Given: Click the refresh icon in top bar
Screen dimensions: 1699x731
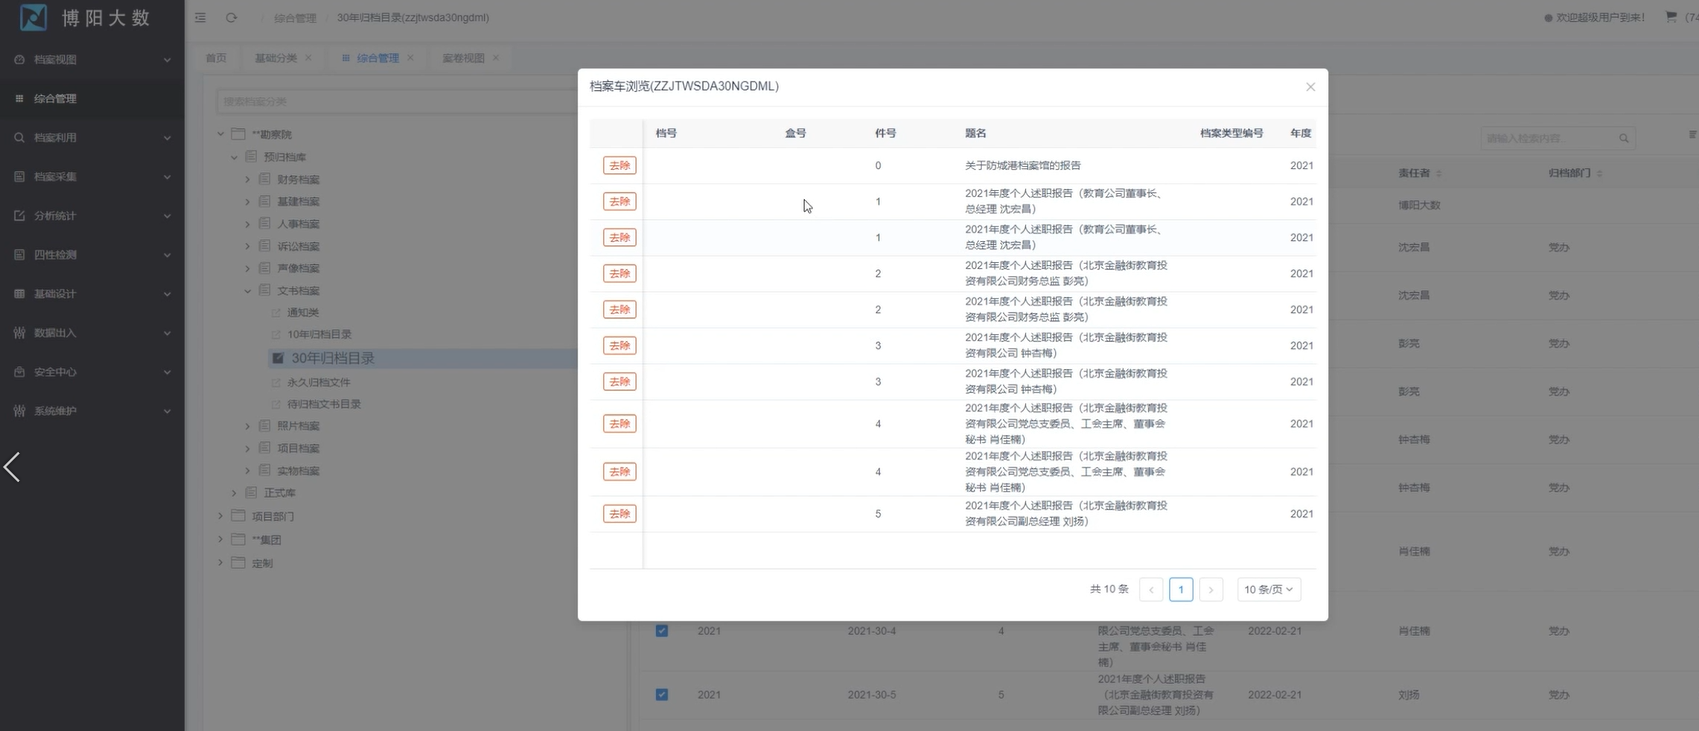Looking at the screenshot, I should (x=231, y=18).
